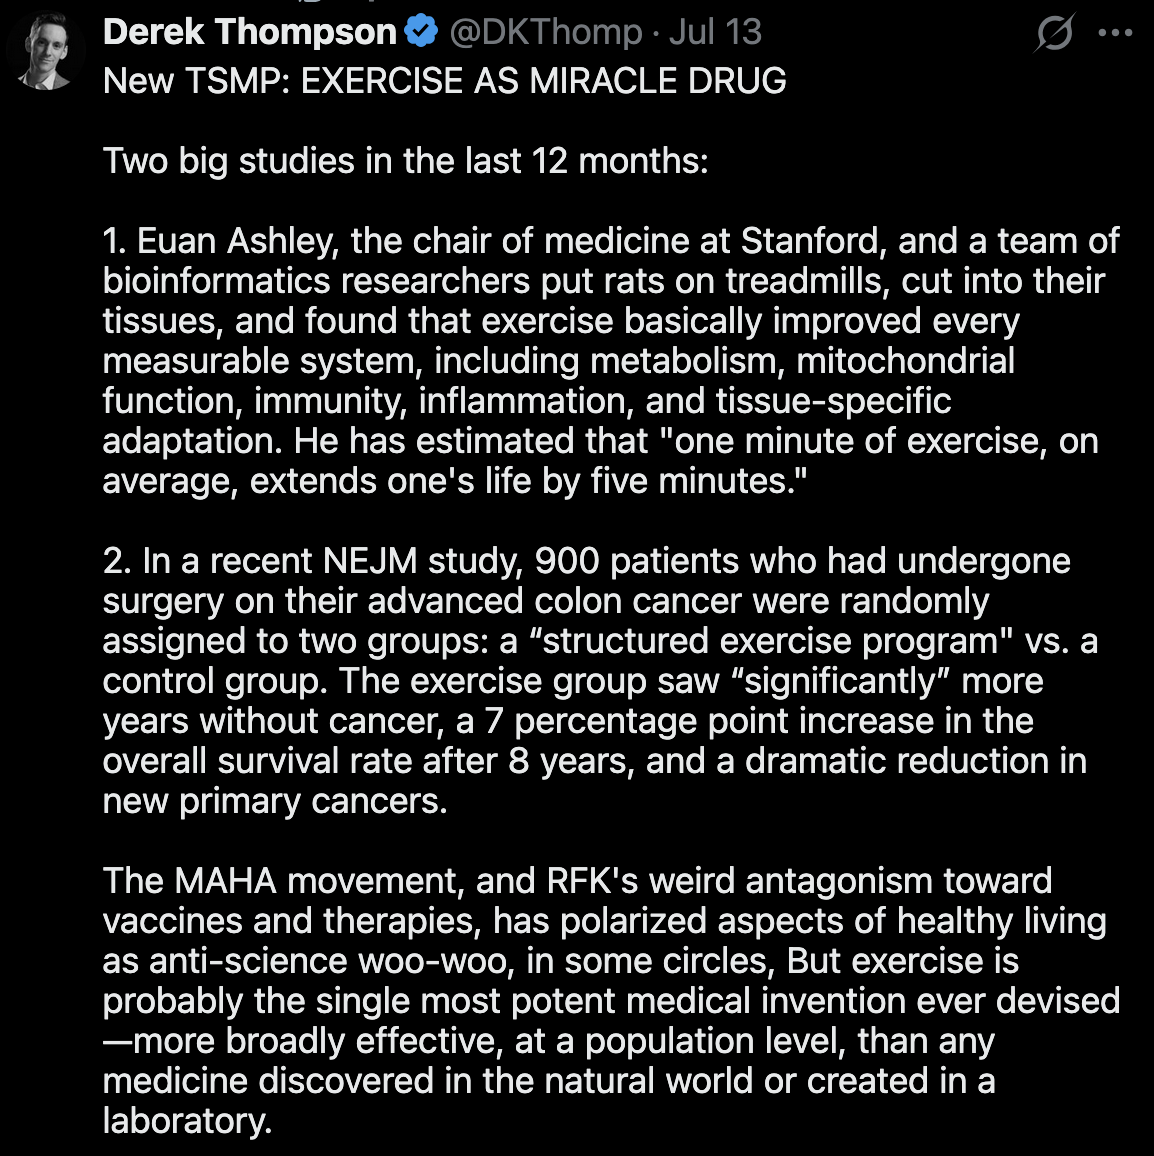Click the "EXERCISE AS MIRACLE DRUG" headline

click(x=543, y=81)
